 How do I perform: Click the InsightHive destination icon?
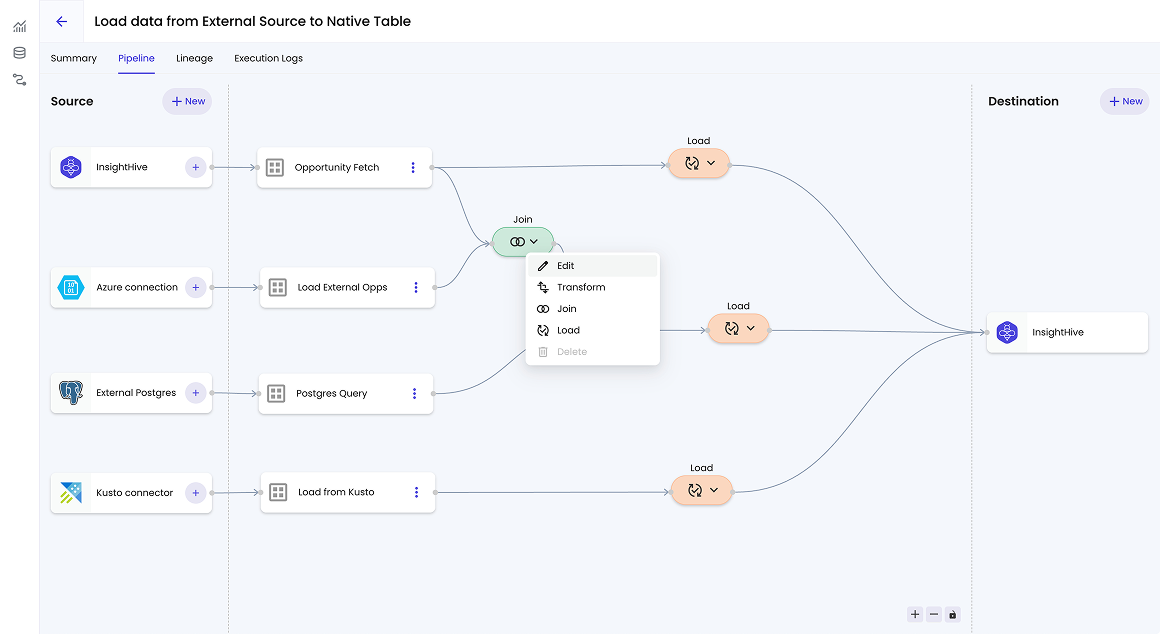click(1007, 333)
